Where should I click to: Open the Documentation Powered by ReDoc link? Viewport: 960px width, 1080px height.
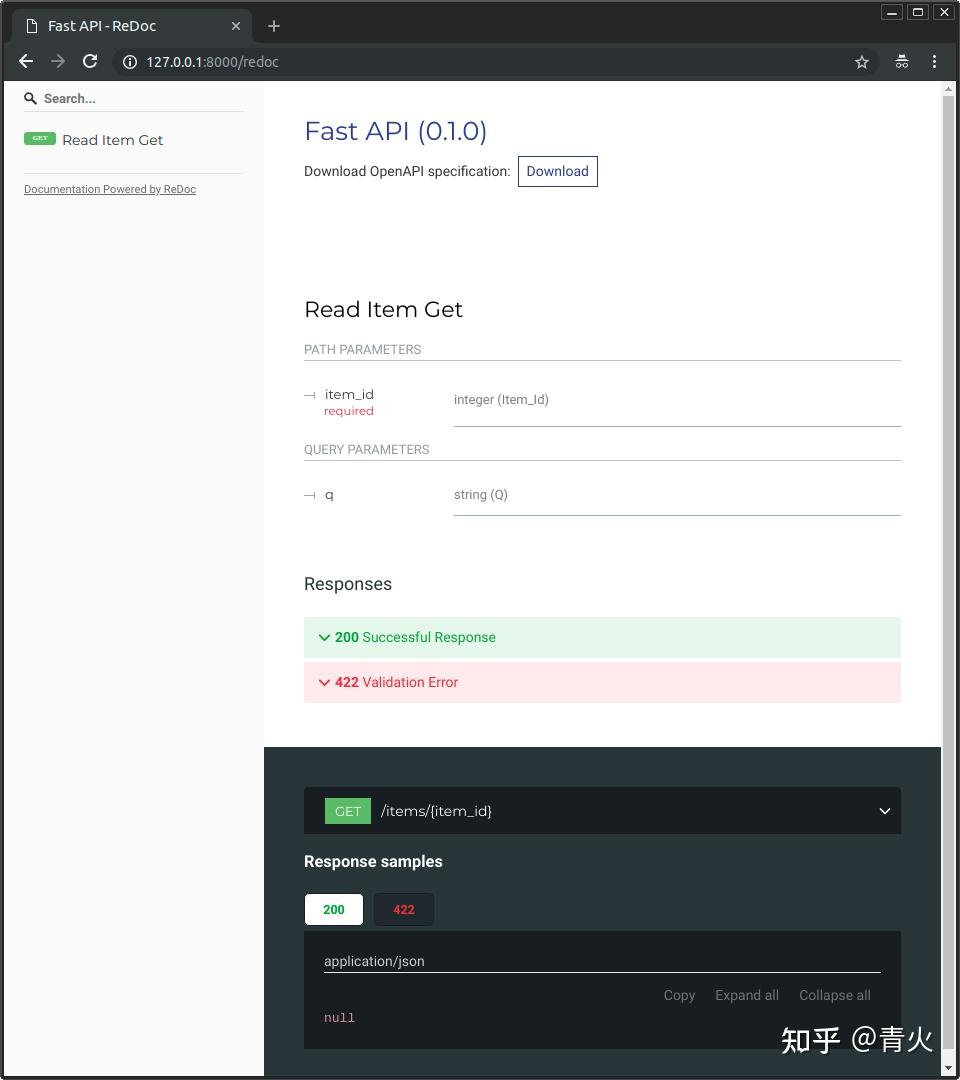[x=110, y=189]
